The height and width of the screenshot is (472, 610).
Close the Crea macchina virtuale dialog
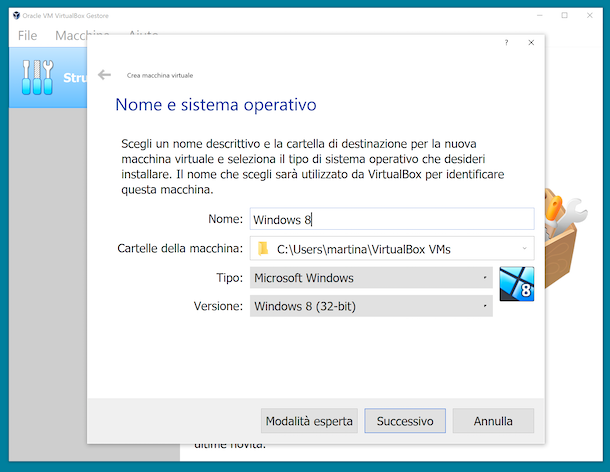tap(531, 43)
